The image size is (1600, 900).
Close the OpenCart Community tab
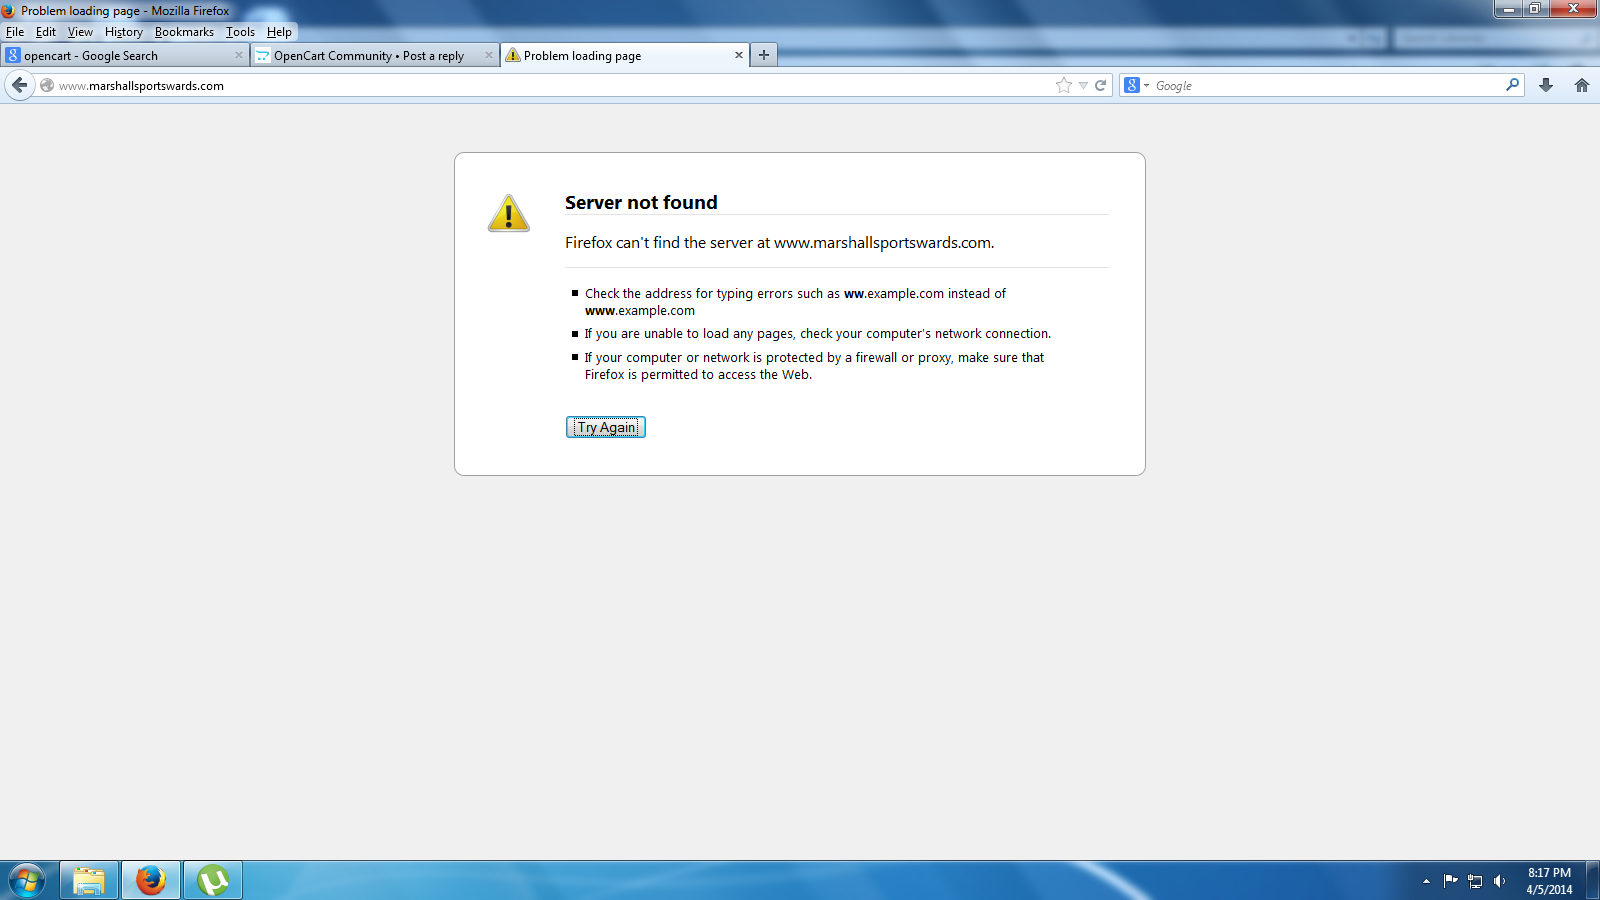(x=489, y=55)
